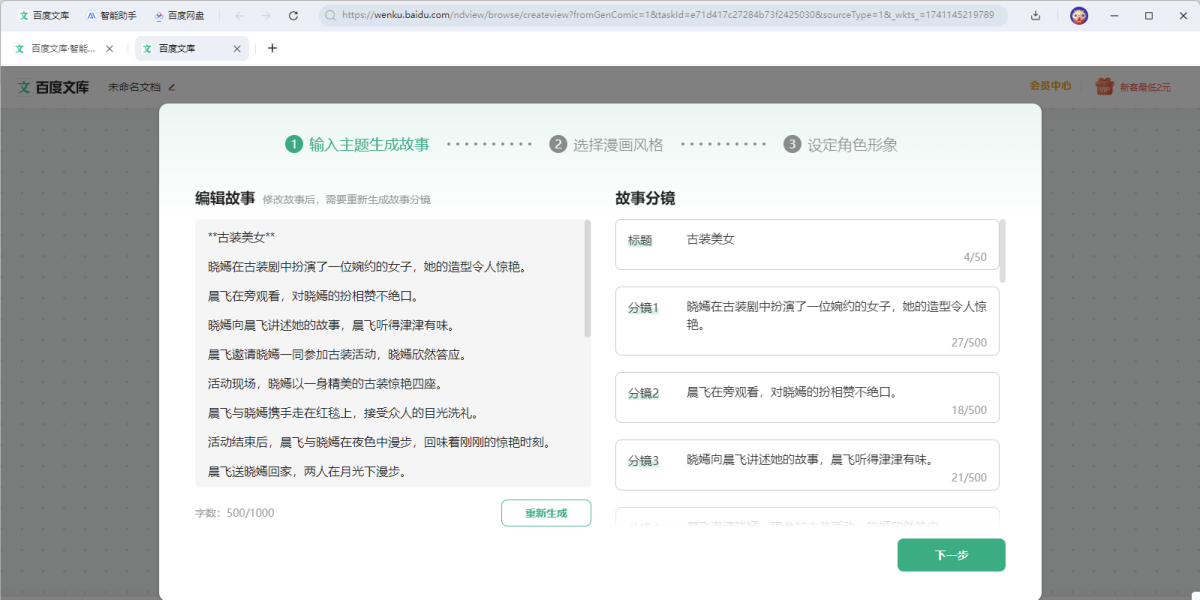Open the 会员中心 link
The width and height of the screenshot is (1200, 600).
tap(1050, 86)
